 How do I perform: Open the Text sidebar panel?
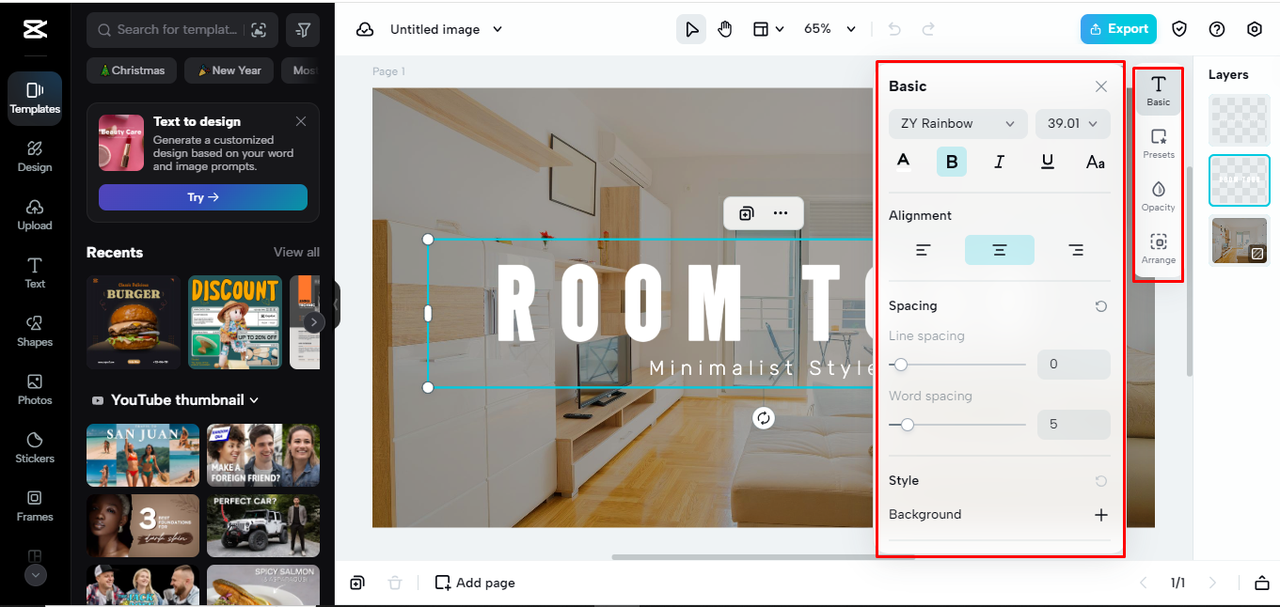[x=35, y=272]
